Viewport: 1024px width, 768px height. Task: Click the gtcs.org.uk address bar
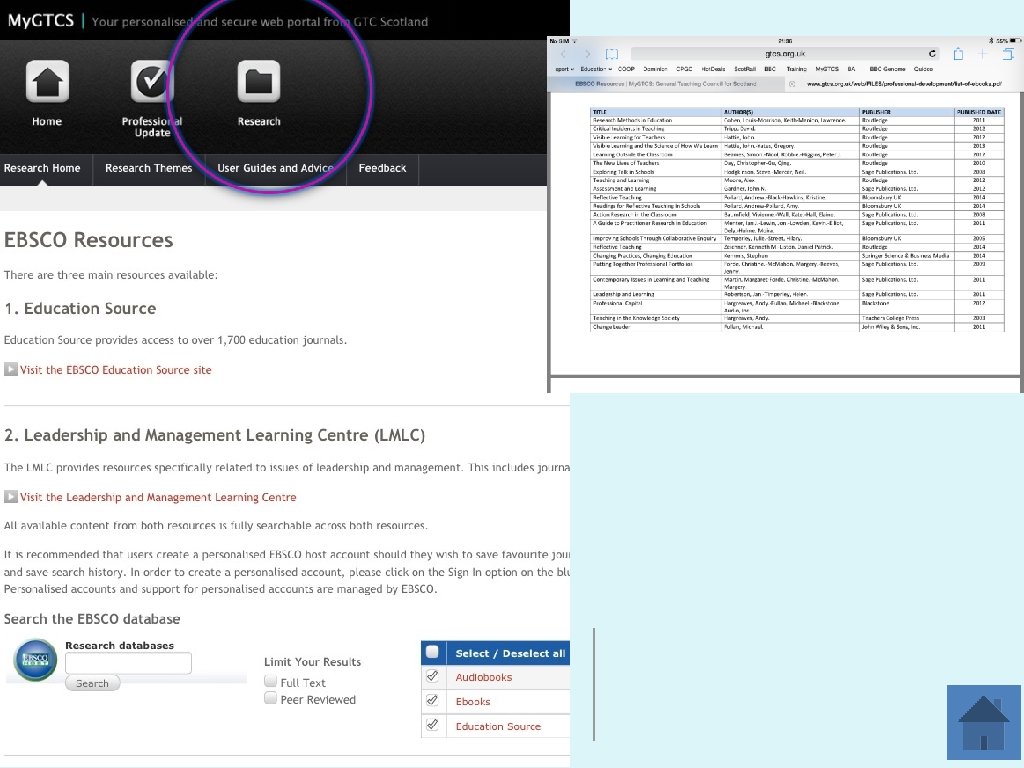(x=785, y=54)
